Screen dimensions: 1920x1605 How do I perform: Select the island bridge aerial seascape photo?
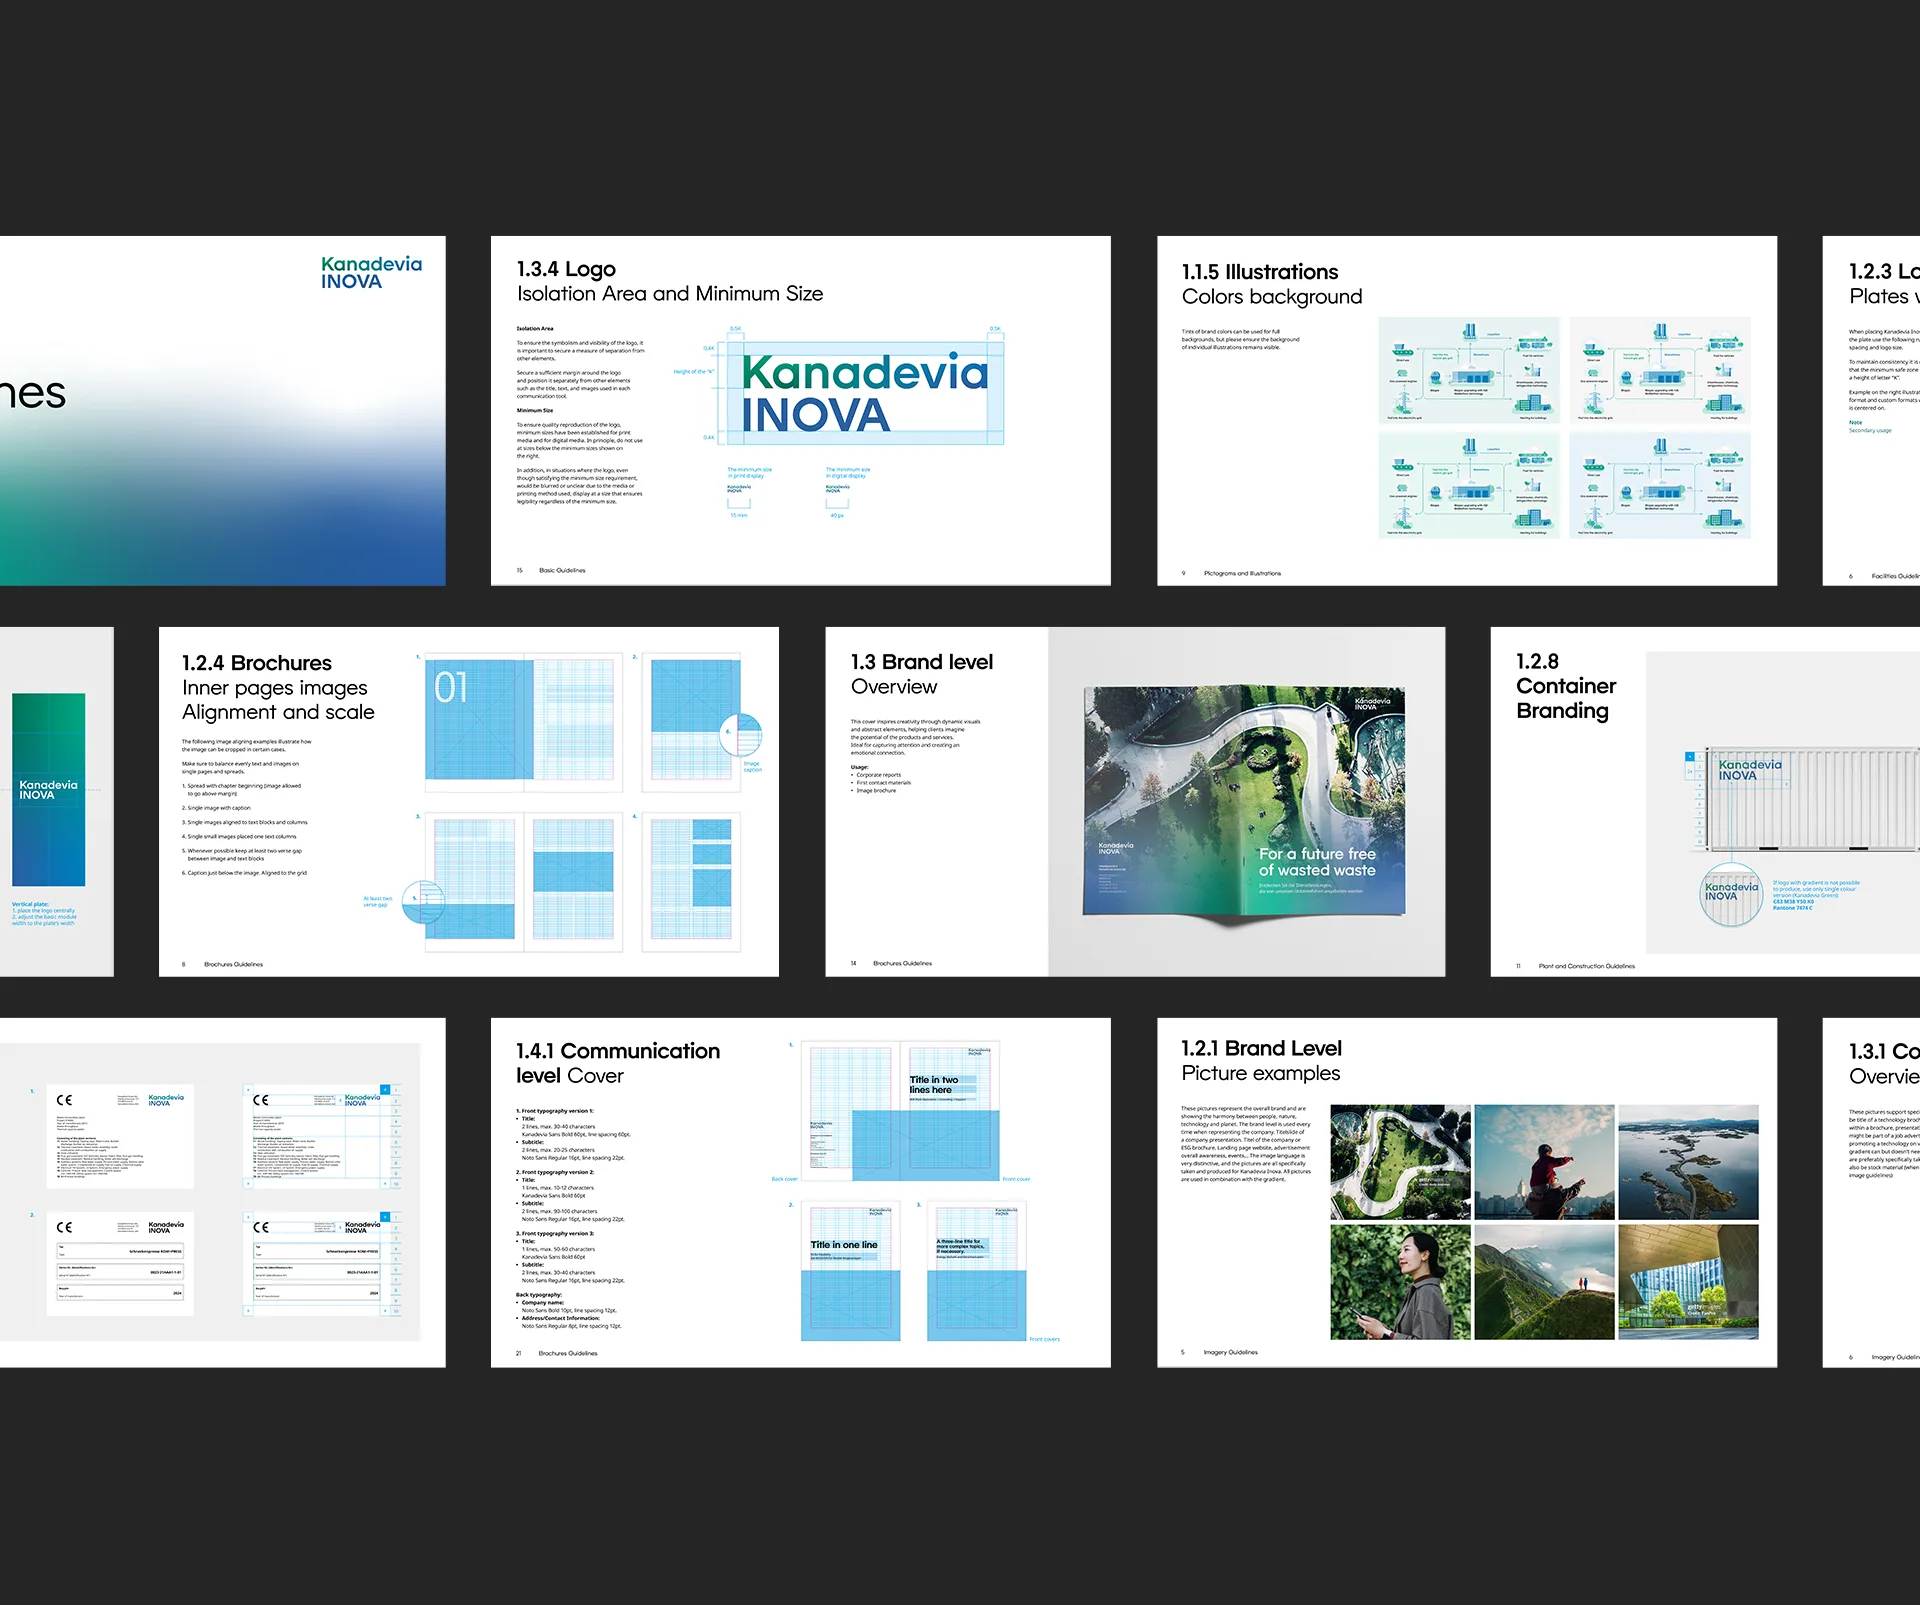pos(1687,1161)
